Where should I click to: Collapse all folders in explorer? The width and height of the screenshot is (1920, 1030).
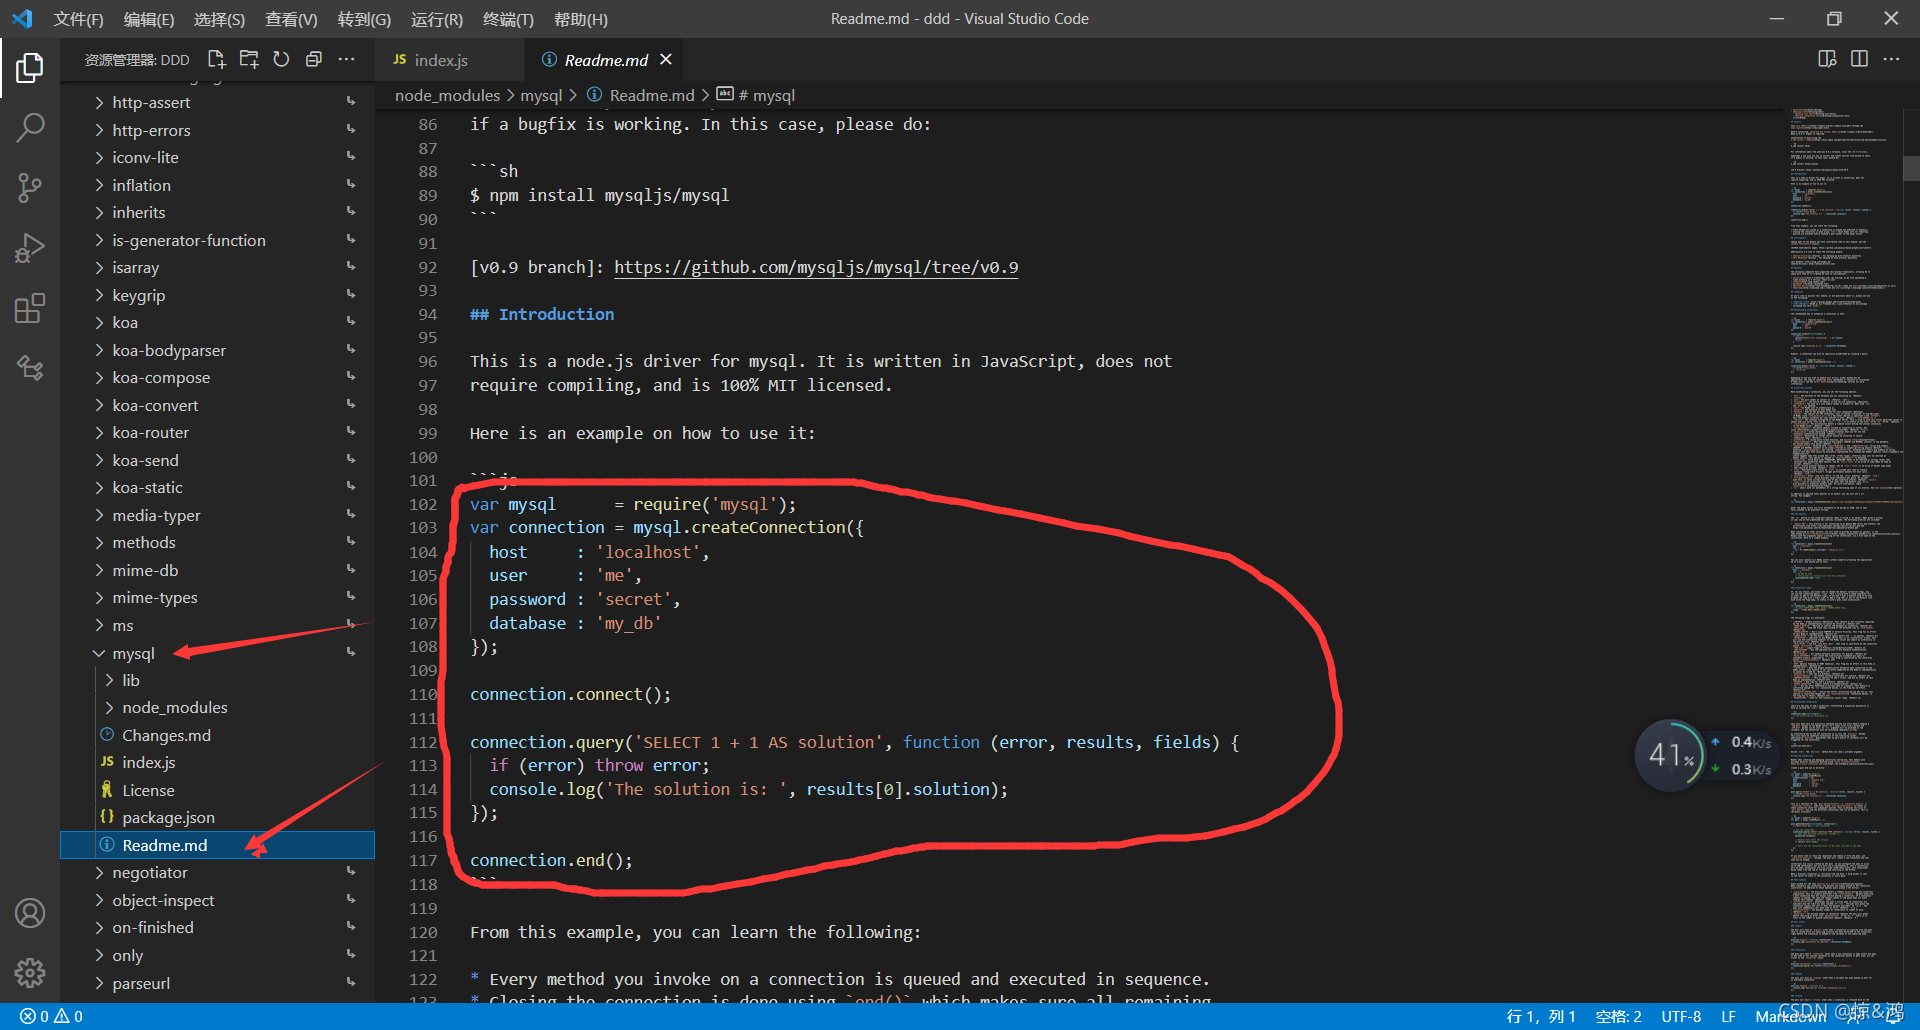(314, 60)
